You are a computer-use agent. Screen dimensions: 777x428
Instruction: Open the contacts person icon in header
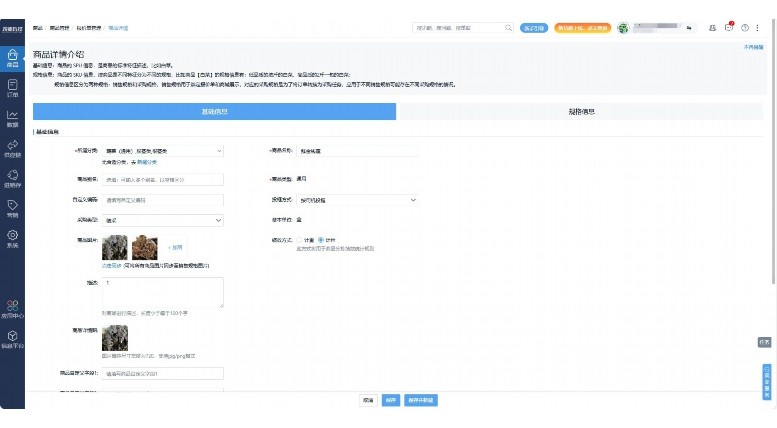712,28
